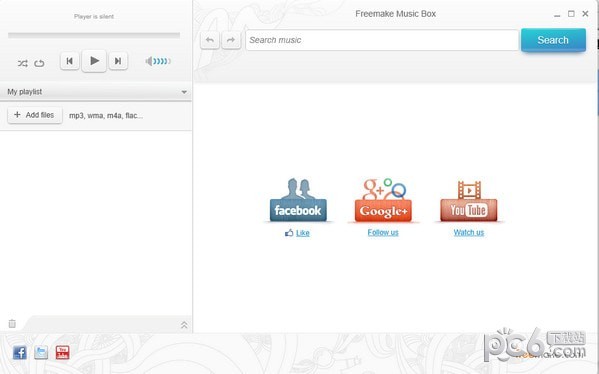The image size is (599, 374).
Task: Click the 'Player is silent' status text
Action: click(94, 16)
